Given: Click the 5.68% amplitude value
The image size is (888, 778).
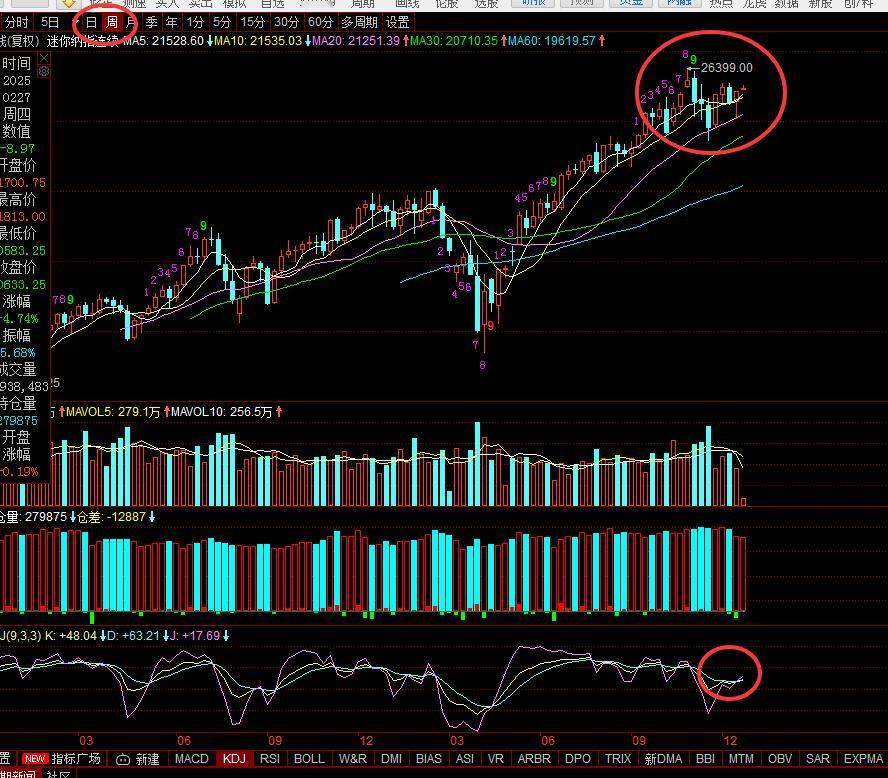Looking at the screenshot, I should (18, 353).
